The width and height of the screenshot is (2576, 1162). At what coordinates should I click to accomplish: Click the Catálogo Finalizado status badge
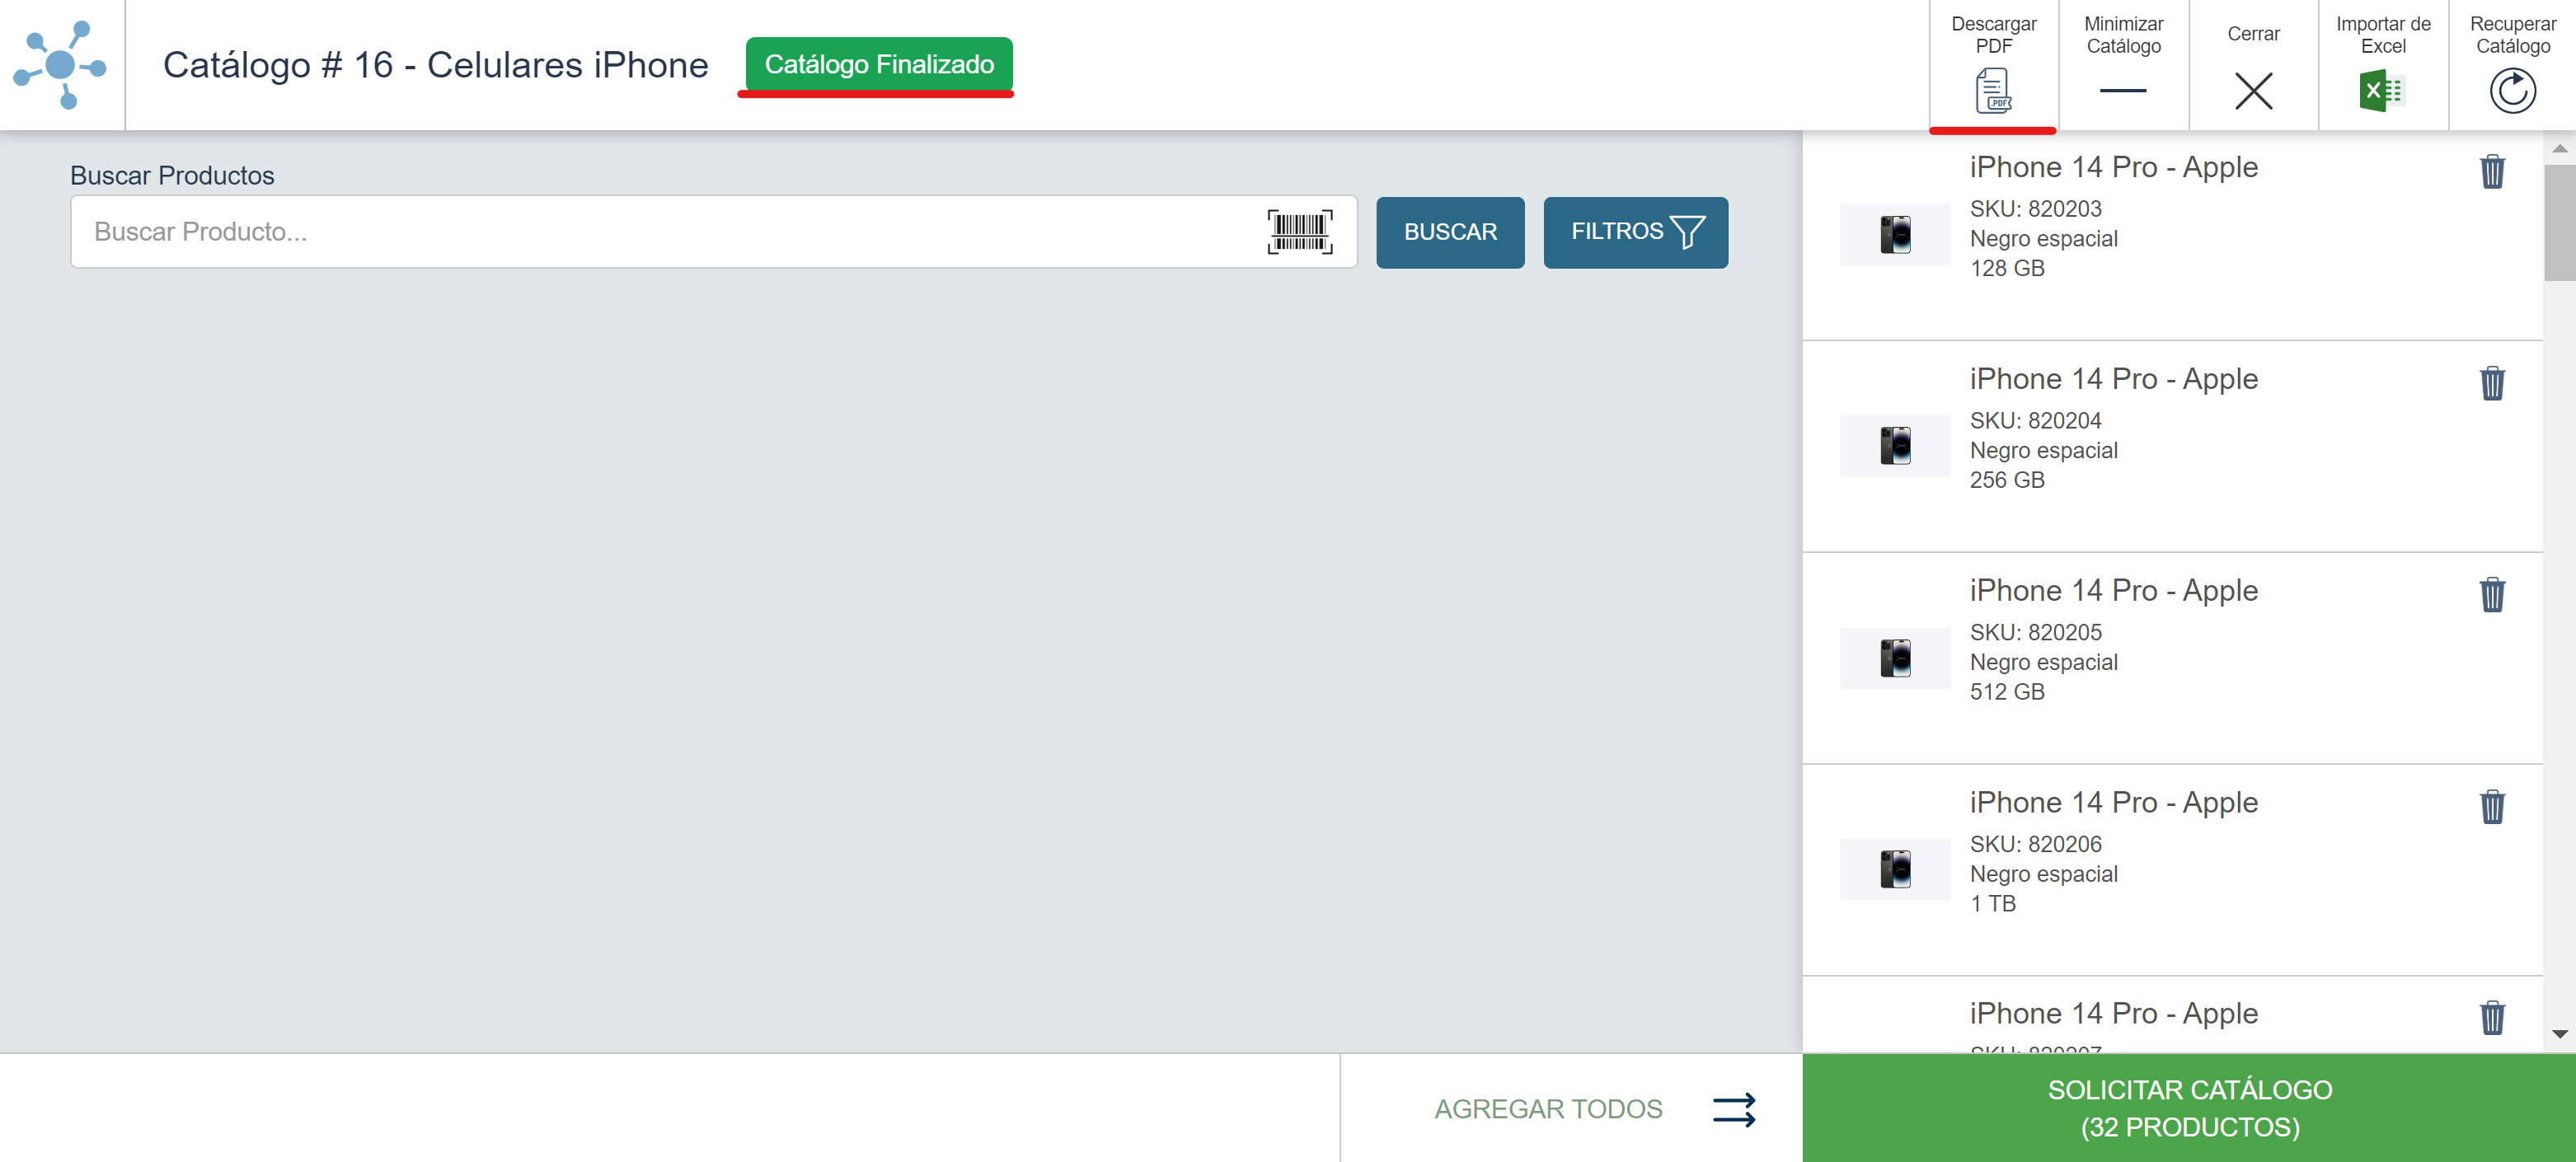click(879, 64)
